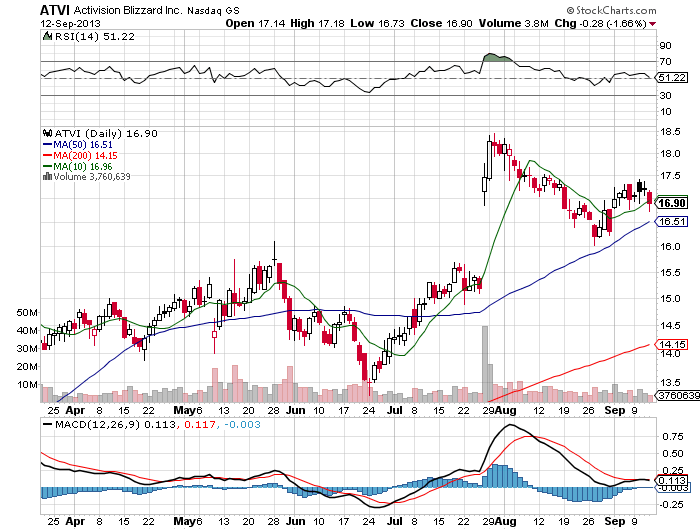Click the 70 RSI overbought axis label

click(x=666, y=62)
